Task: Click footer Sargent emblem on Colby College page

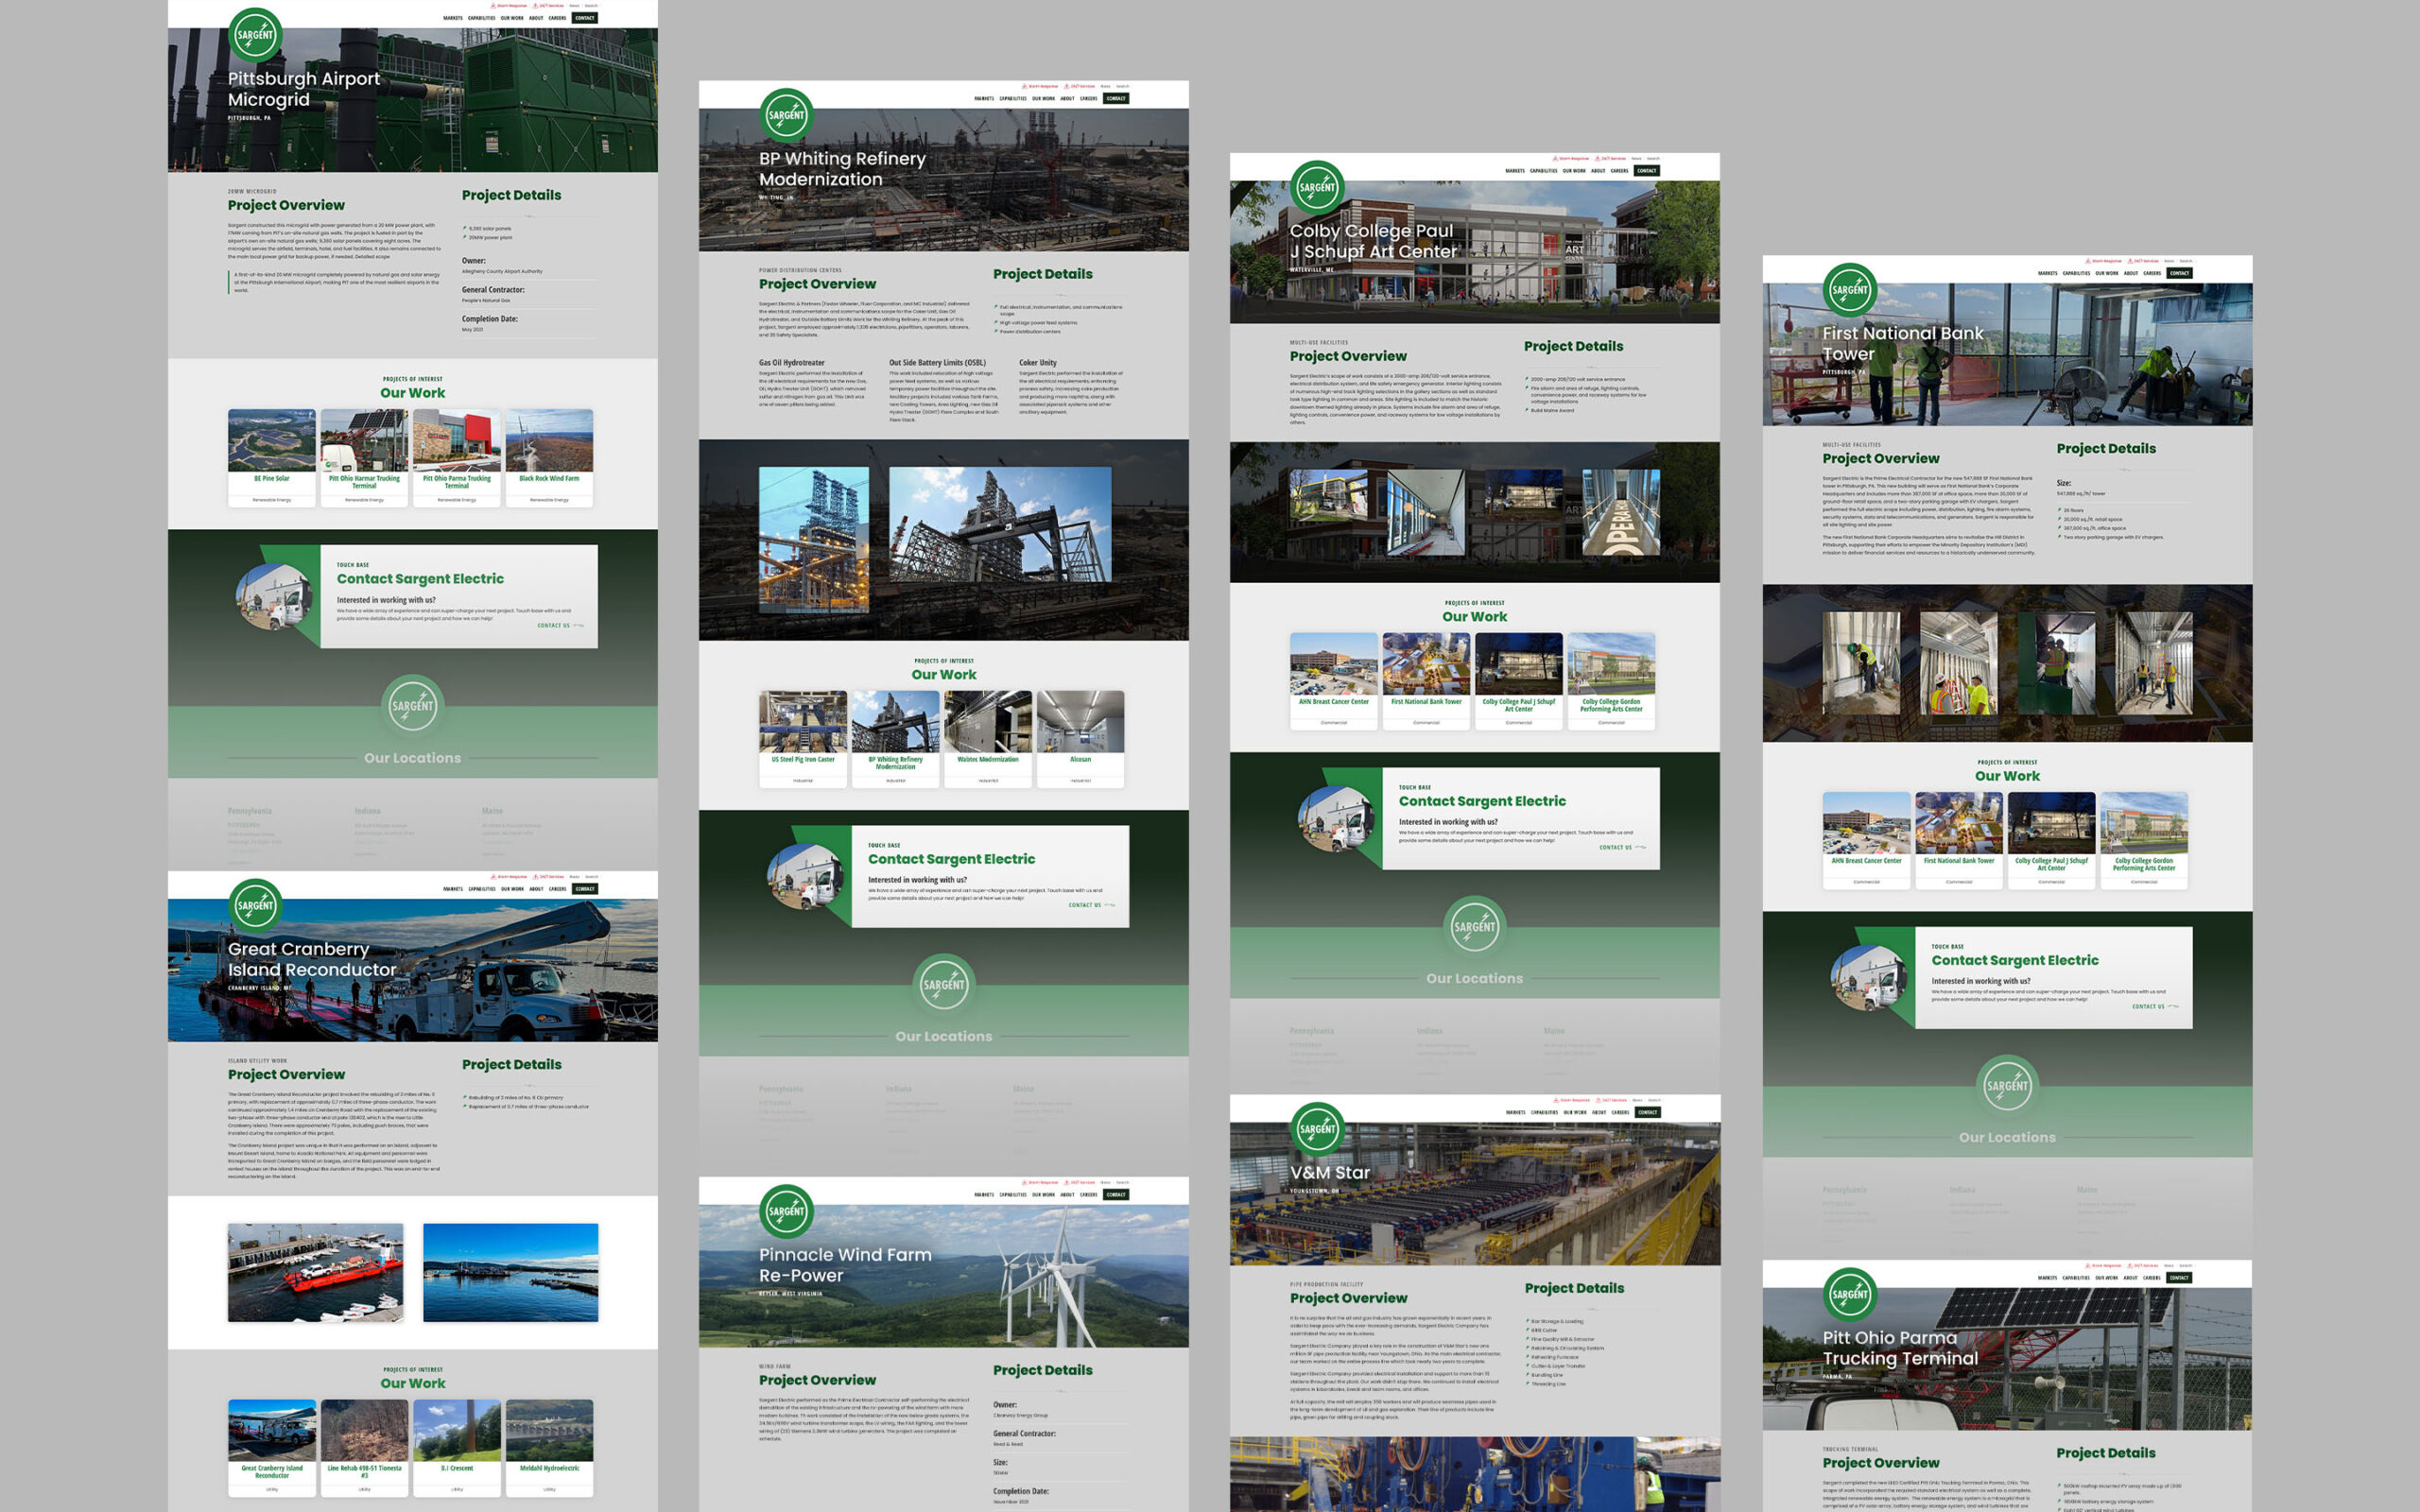Action: pyautogui.click(x=1475, y=926)
